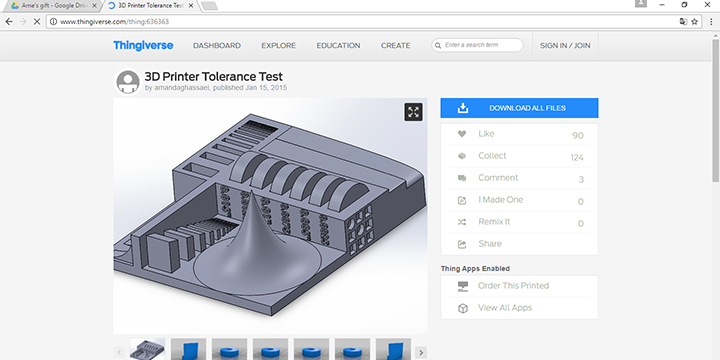Bookmark this page with the star icon

click(x=694, y=22)
